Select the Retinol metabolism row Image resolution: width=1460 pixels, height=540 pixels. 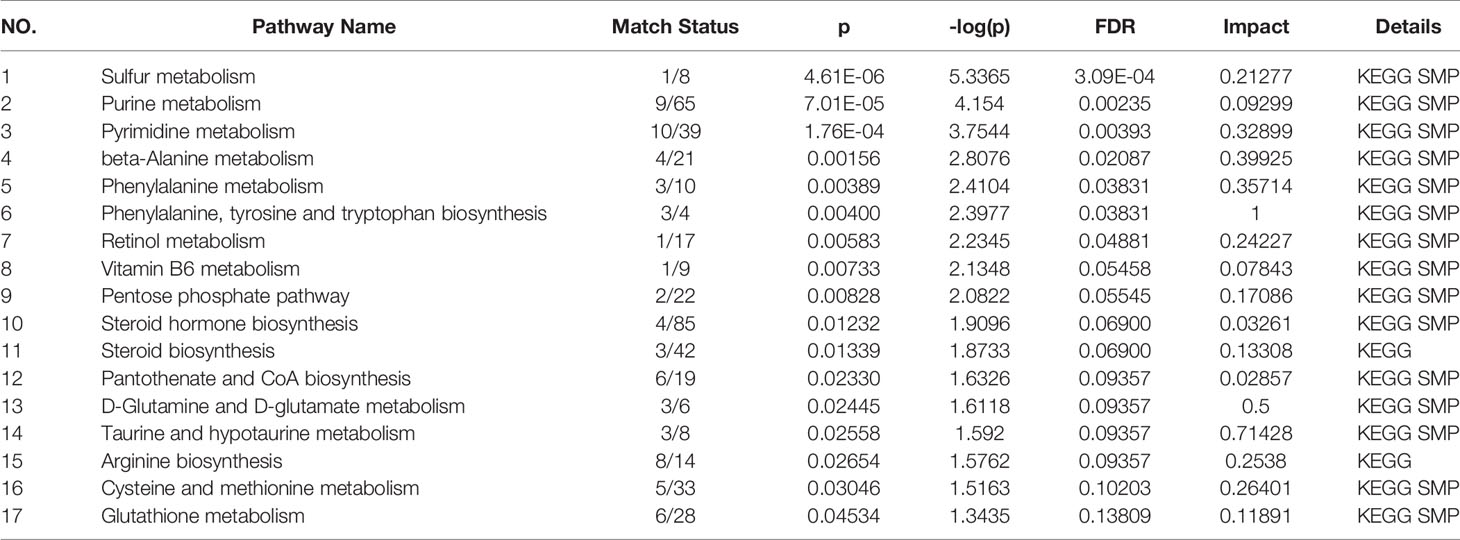(730, 241)
